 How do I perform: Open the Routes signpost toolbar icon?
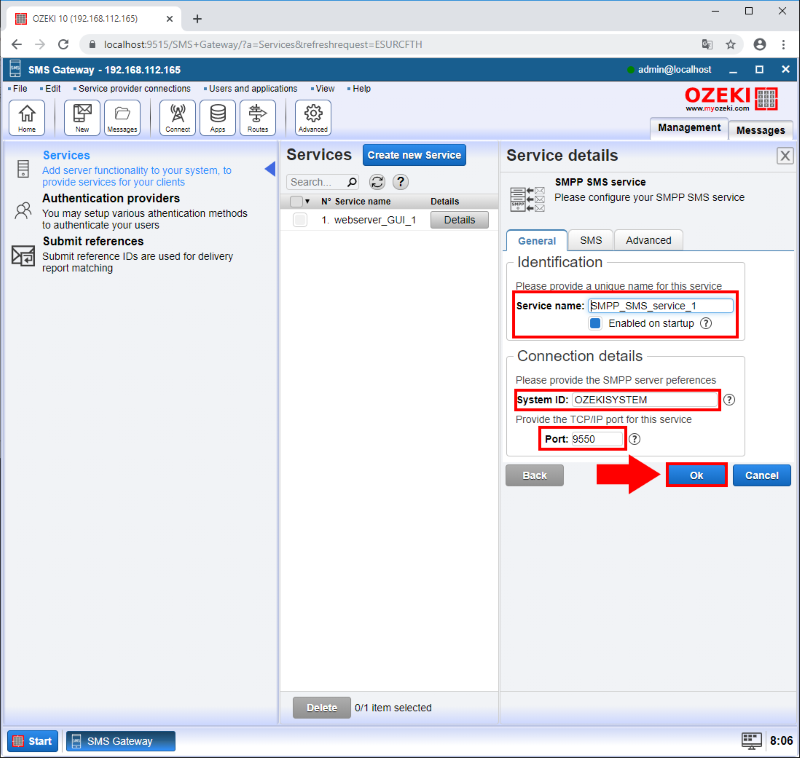[x=258, y=117]
